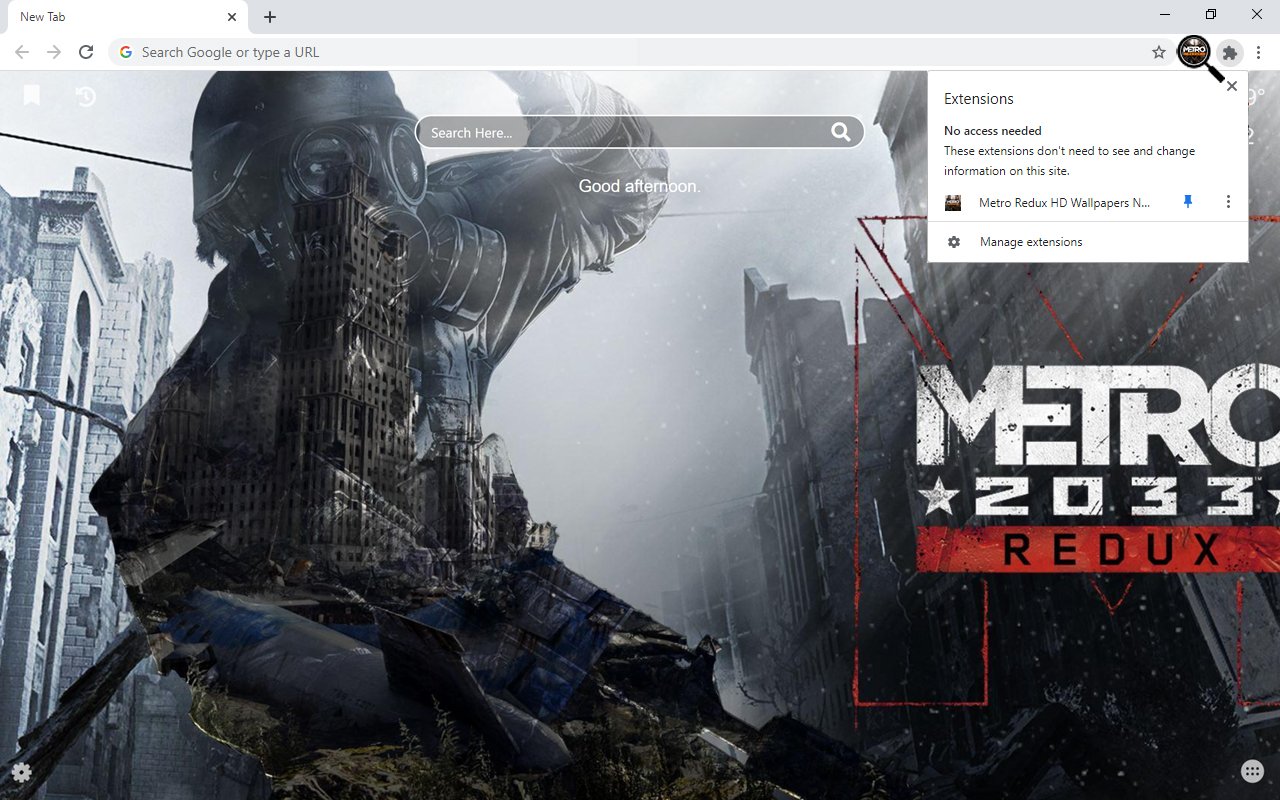The image size is (1280, 800).
Task: Bookmark this page with star icon
Action: pos(1159,52)
